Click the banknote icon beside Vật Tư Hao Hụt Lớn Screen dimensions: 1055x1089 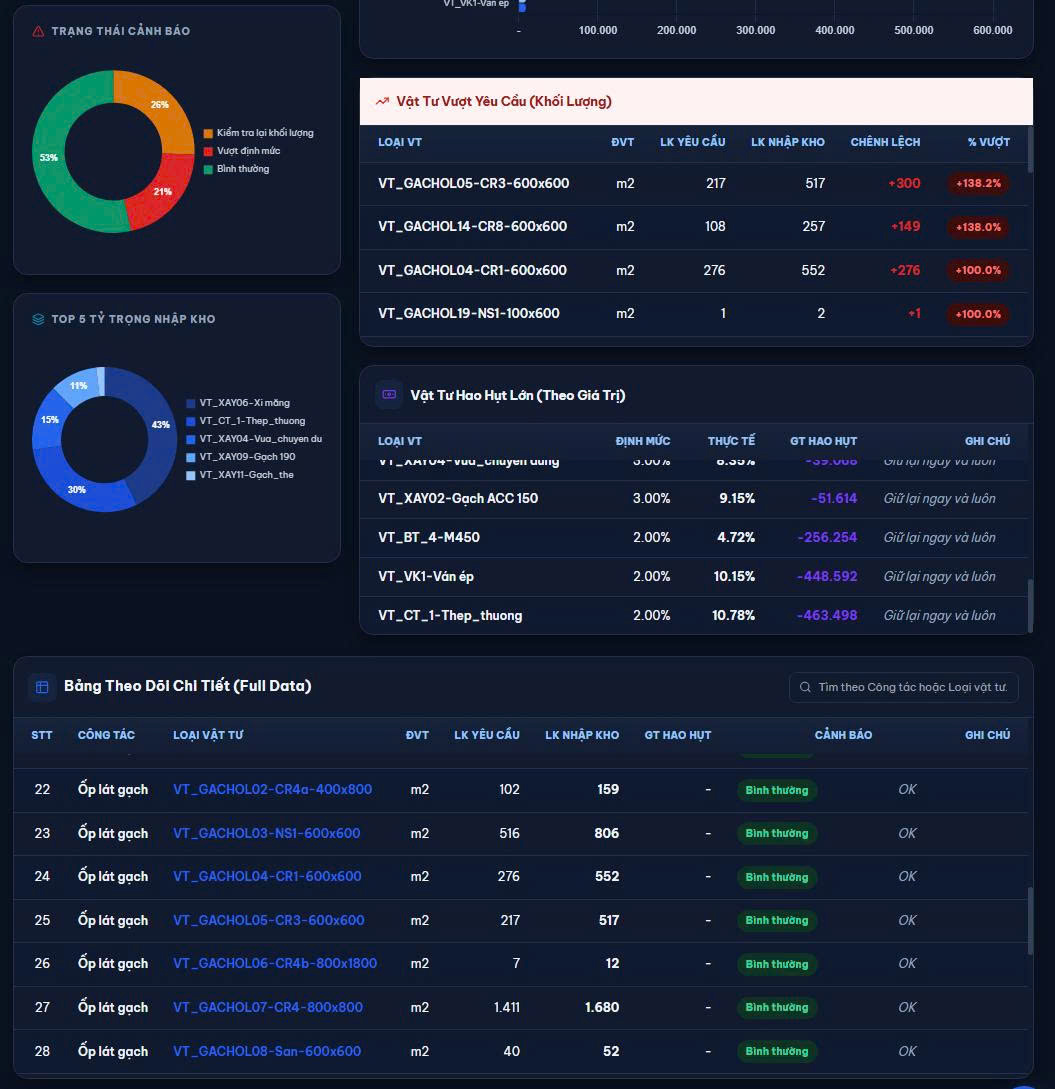tap(389, 395)
